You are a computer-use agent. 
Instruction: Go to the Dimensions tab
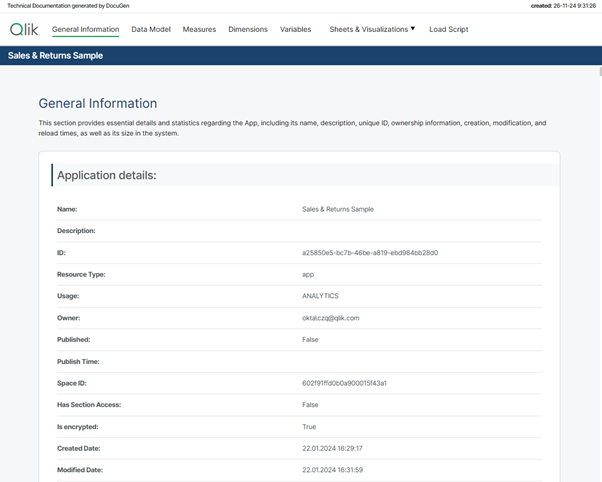click(248, 30)
